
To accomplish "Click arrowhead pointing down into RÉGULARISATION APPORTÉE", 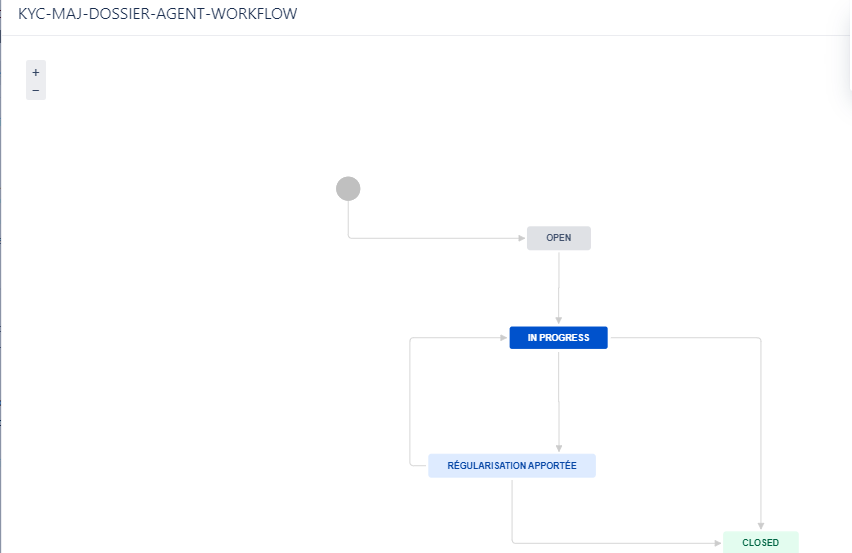I will point(559,448).
